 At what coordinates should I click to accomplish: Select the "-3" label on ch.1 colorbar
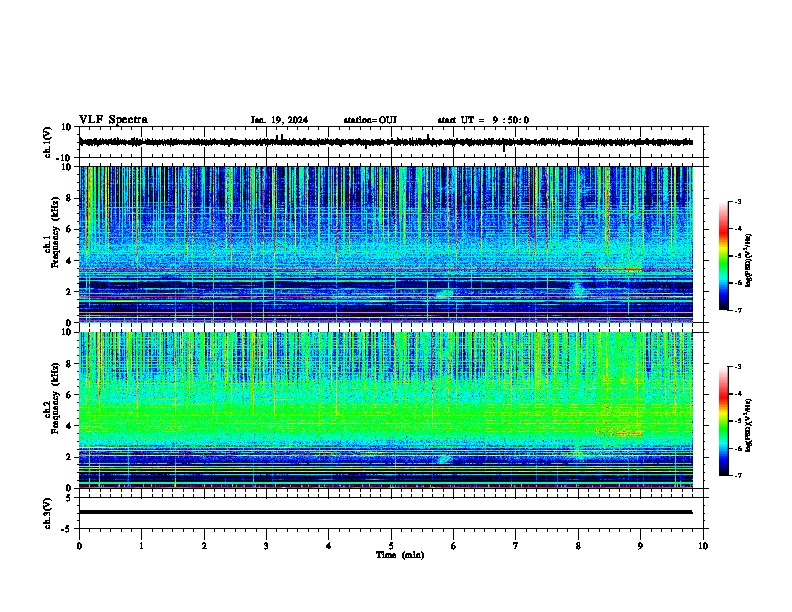[737, 202]
